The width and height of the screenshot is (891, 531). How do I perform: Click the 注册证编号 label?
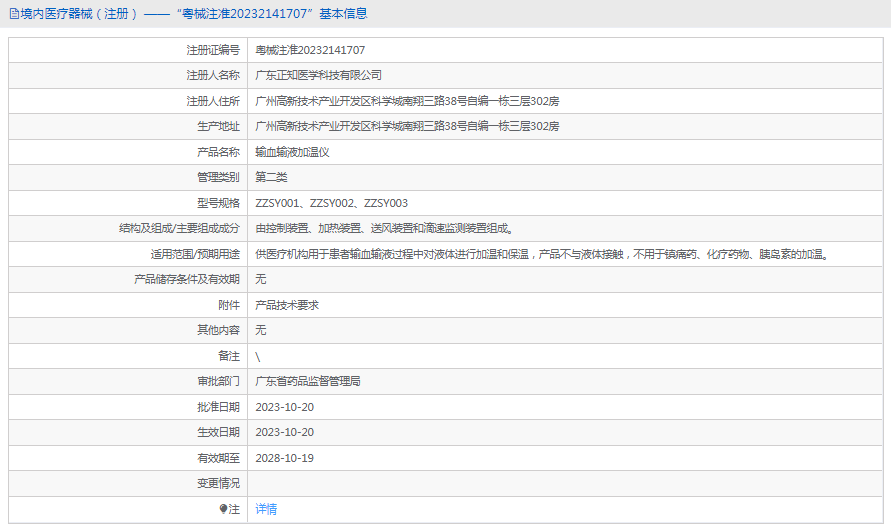click(213, 50)
